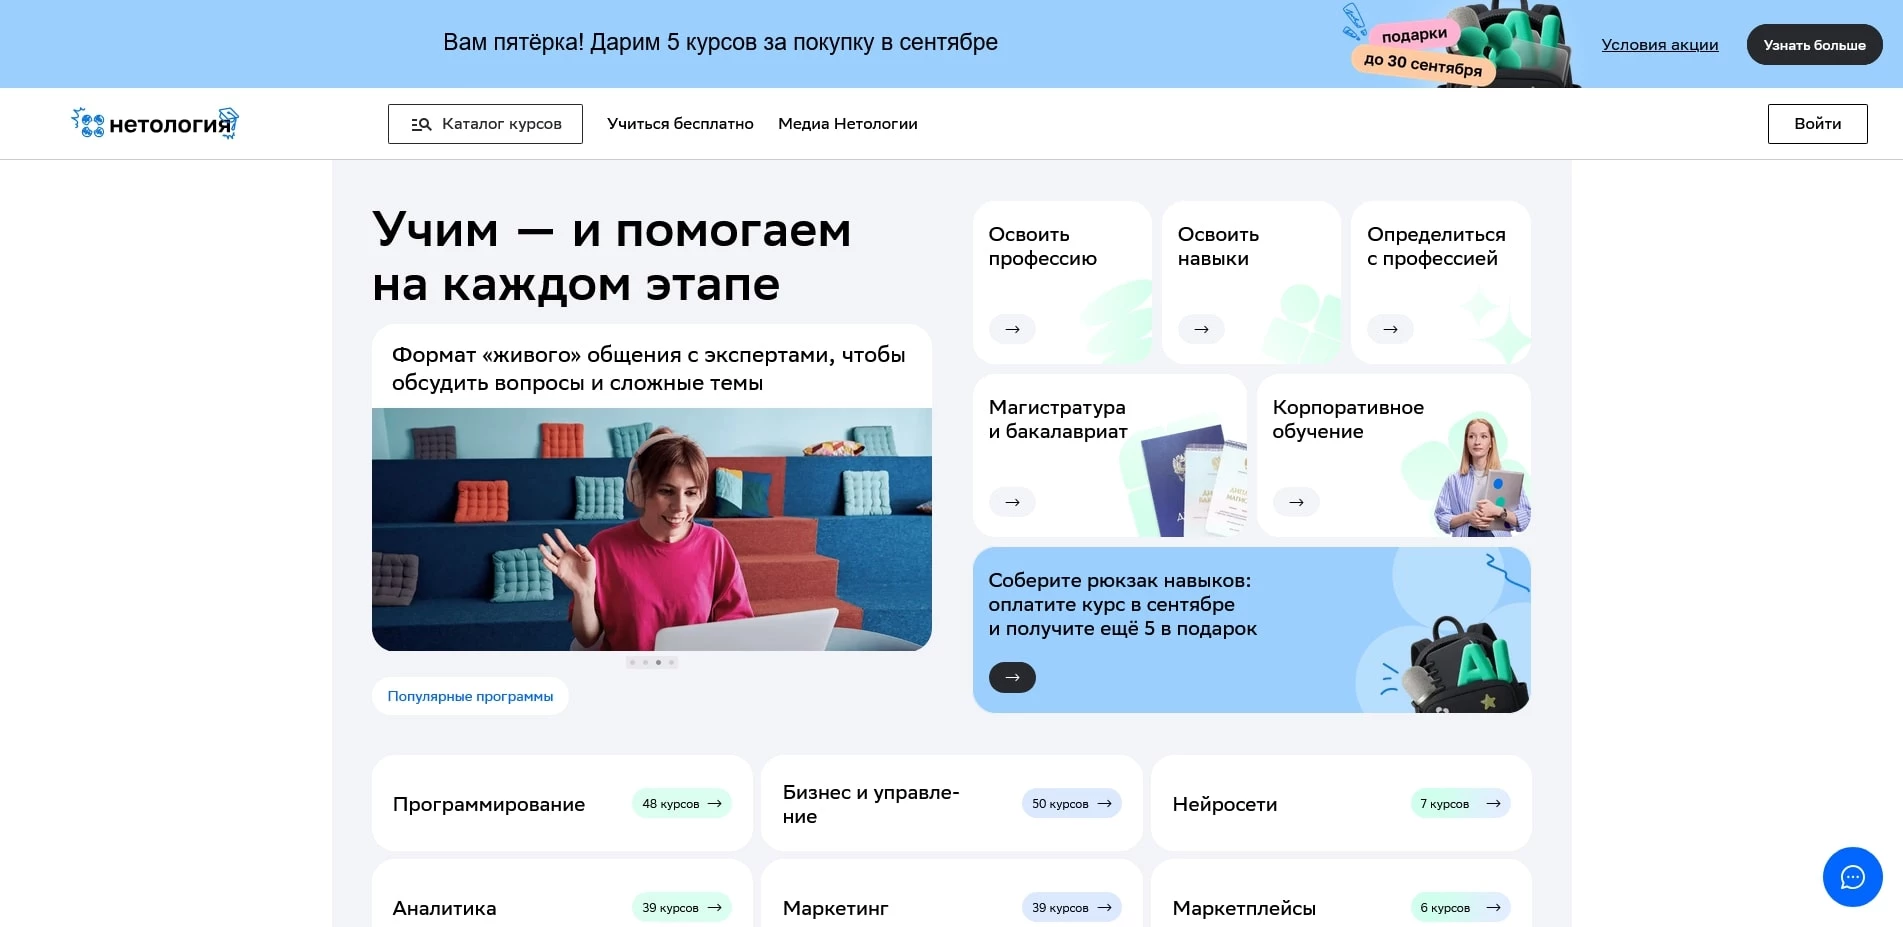Click the search icon inside Каталог курсов
Image resolution: width=1903 pixels, height=927 pixels.
pos(420,123)
